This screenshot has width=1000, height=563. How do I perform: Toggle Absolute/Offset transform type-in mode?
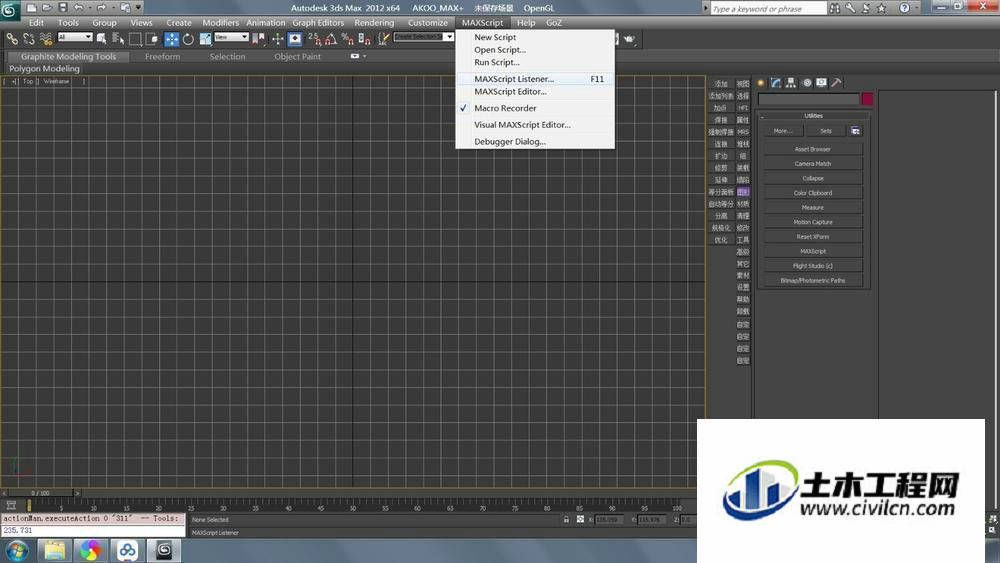click(580, 520)
